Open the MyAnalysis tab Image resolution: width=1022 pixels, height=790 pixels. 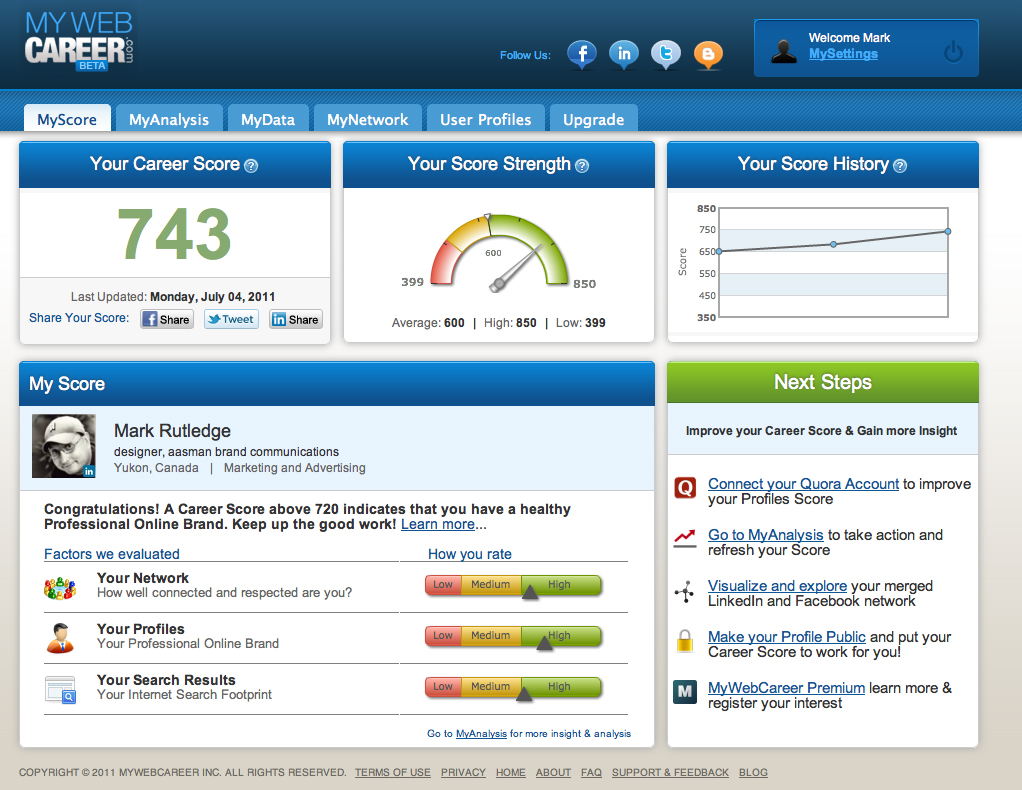click(169, 119)
